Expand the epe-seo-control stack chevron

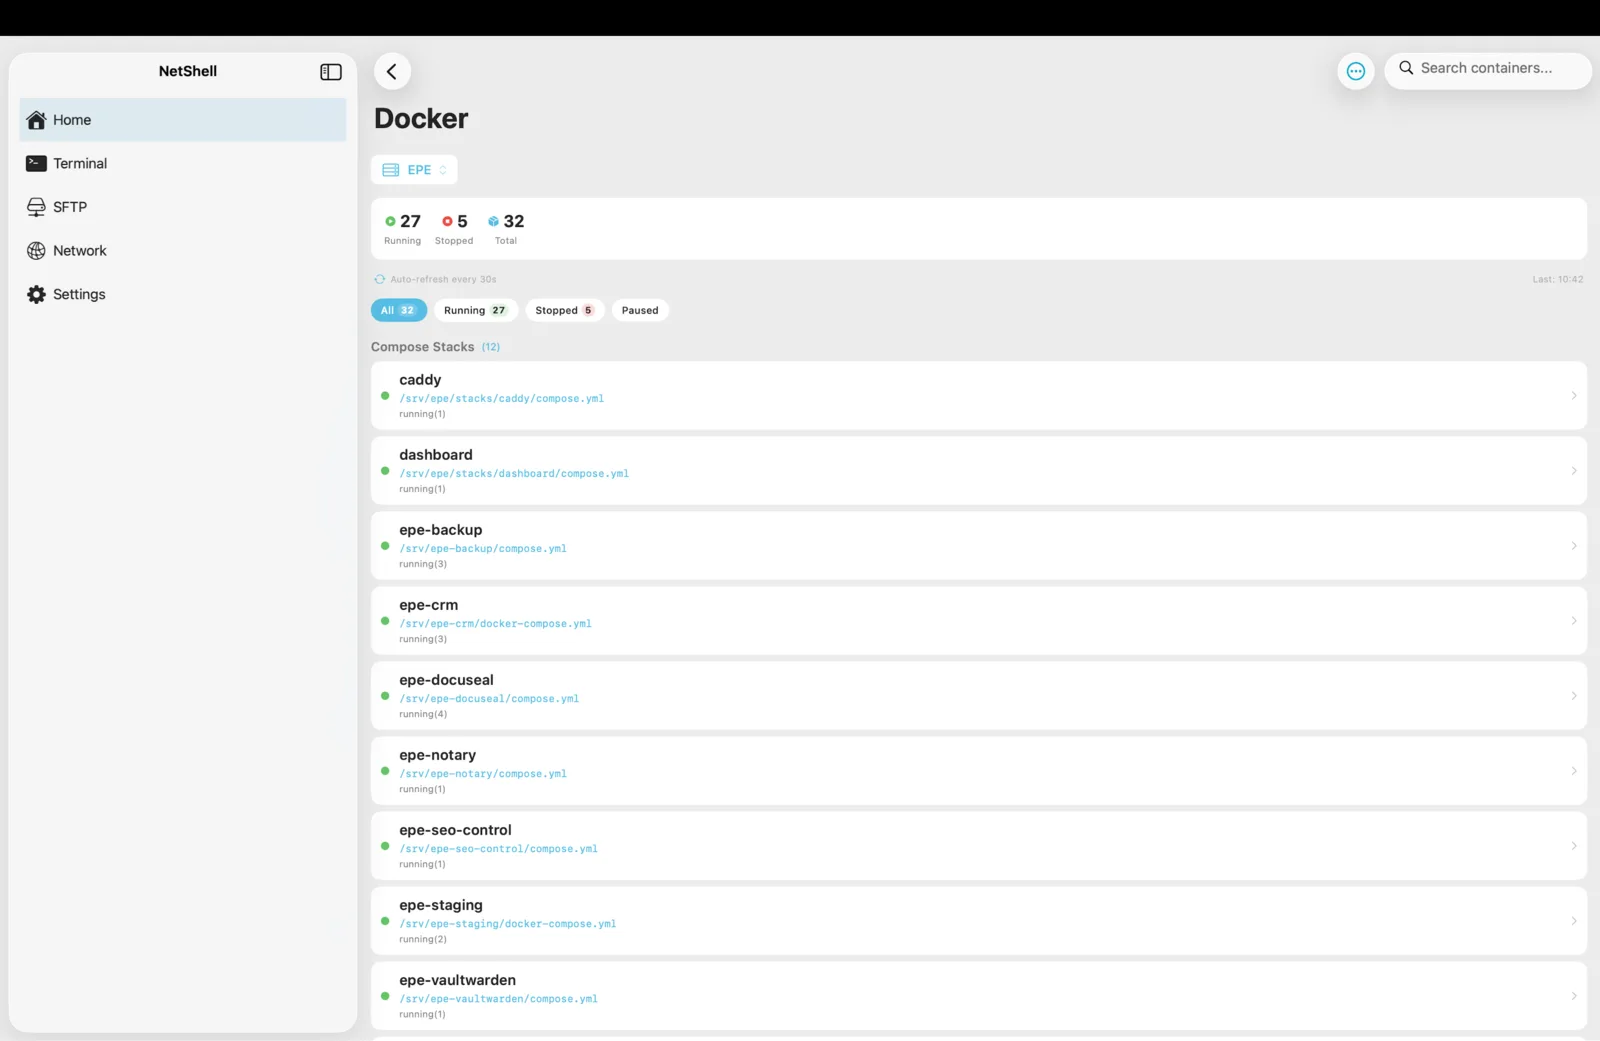(1573, 846)
